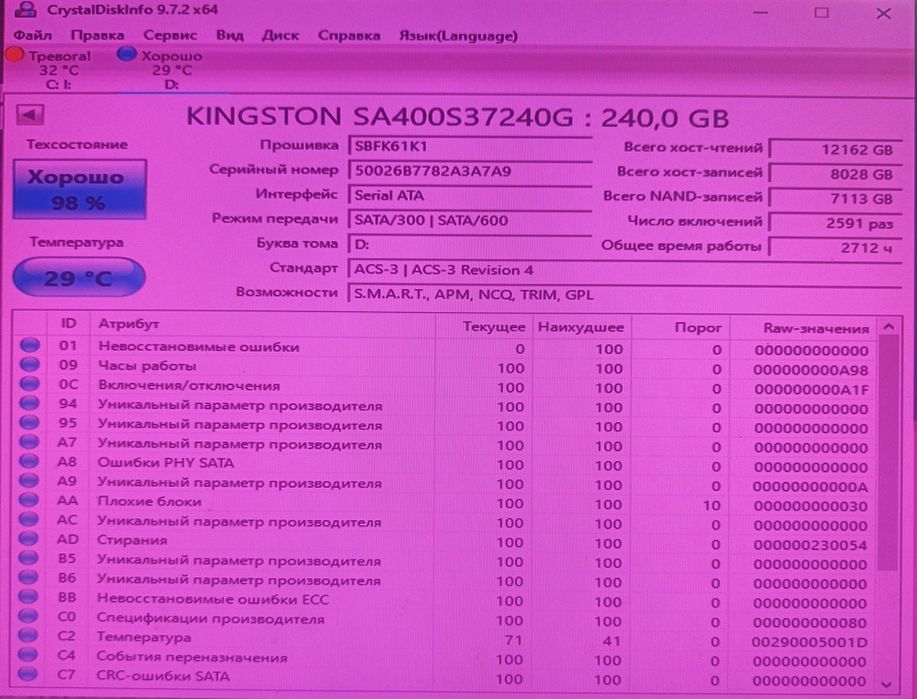Click the Raw-значения column header
917x699 pixels.
coord(804,328)
